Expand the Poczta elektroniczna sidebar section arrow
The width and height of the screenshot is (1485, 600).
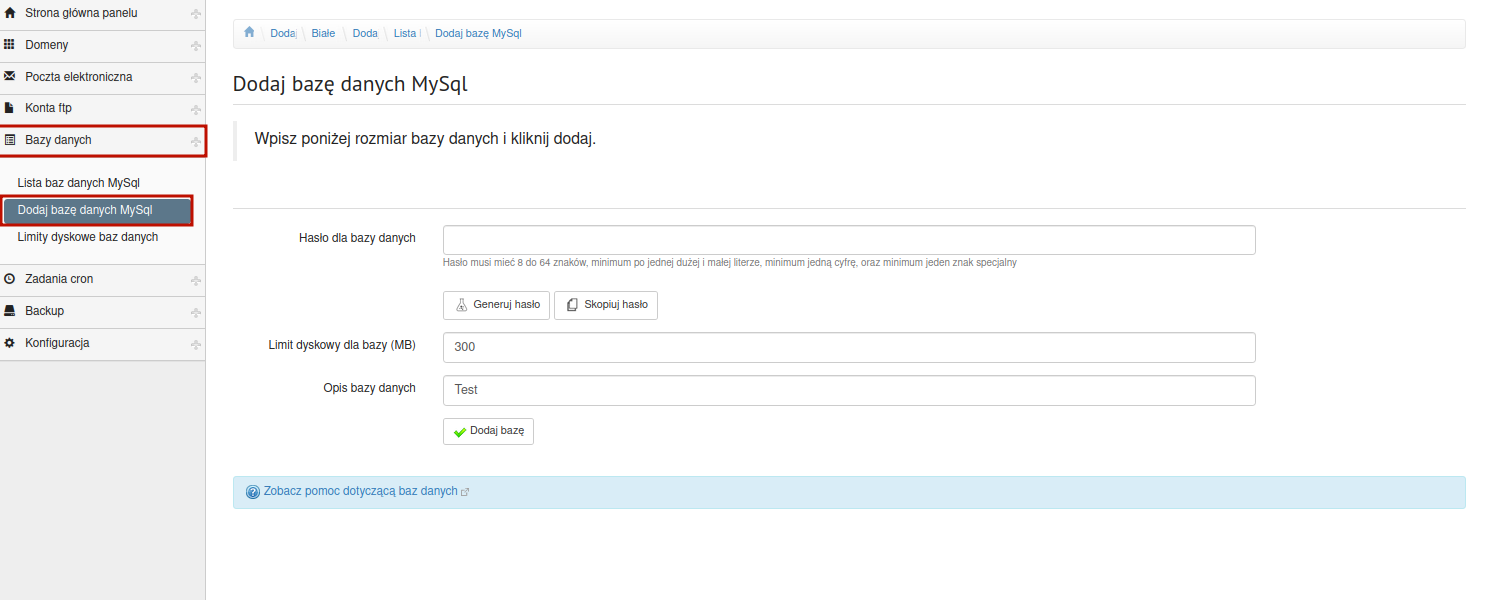coord(196,78)
